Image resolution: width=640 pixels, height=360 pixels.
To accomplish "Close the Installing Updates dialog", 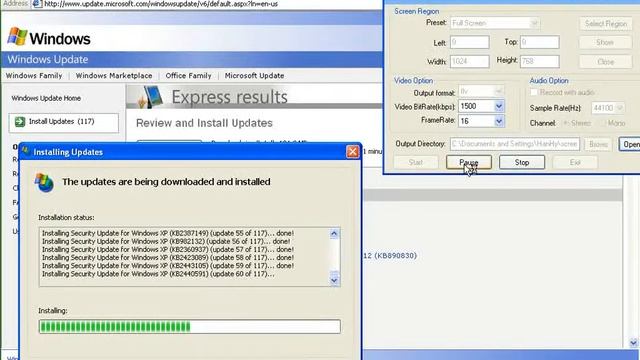I will coord(353,152).
